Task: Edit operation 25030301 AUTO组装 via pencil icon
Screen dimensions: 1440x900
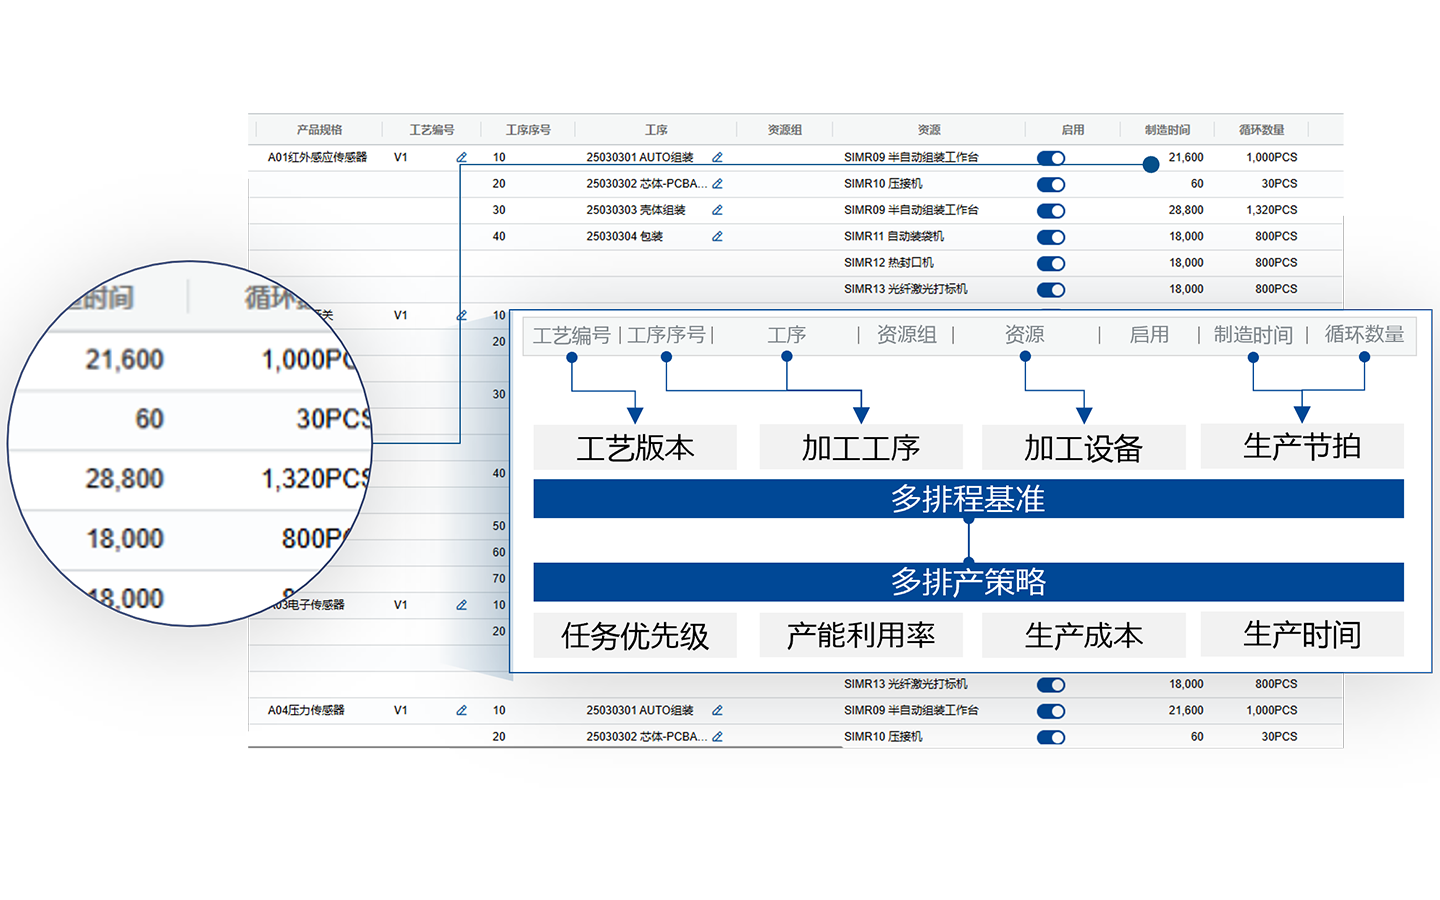Action: point(717,157)
